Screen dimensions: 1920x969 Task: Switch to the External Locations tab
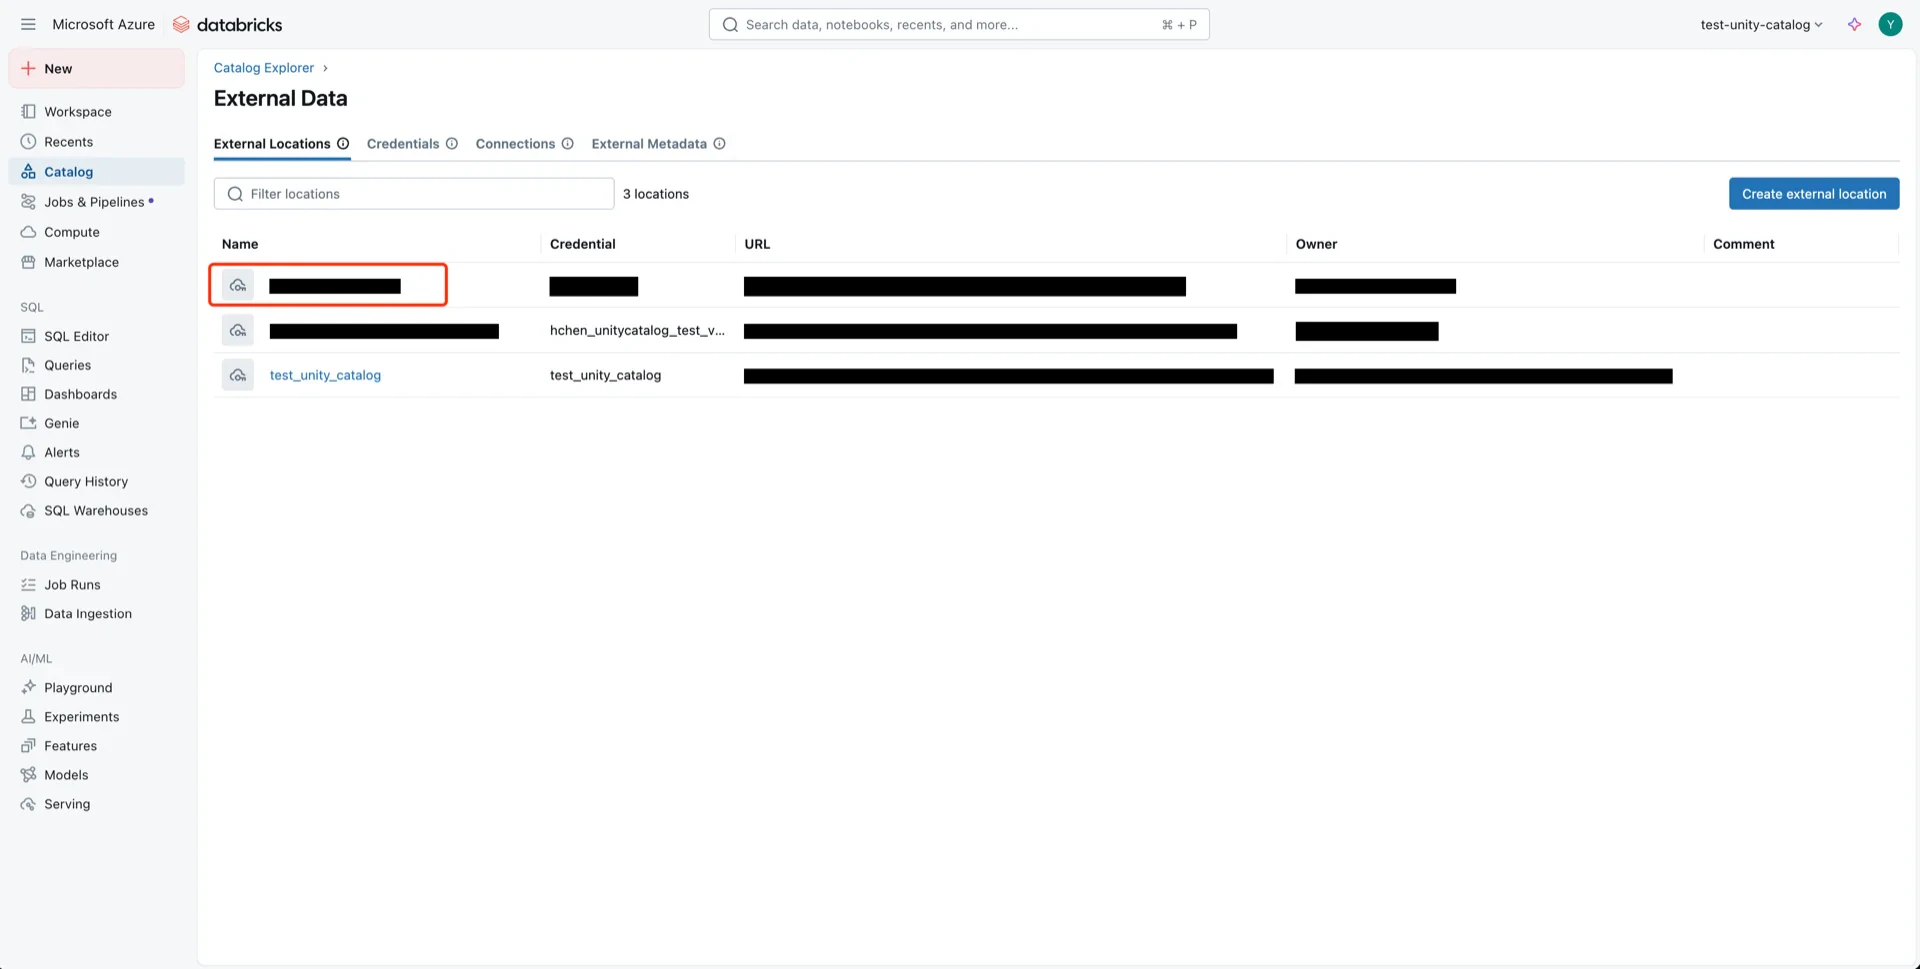[x=272, y=143]
